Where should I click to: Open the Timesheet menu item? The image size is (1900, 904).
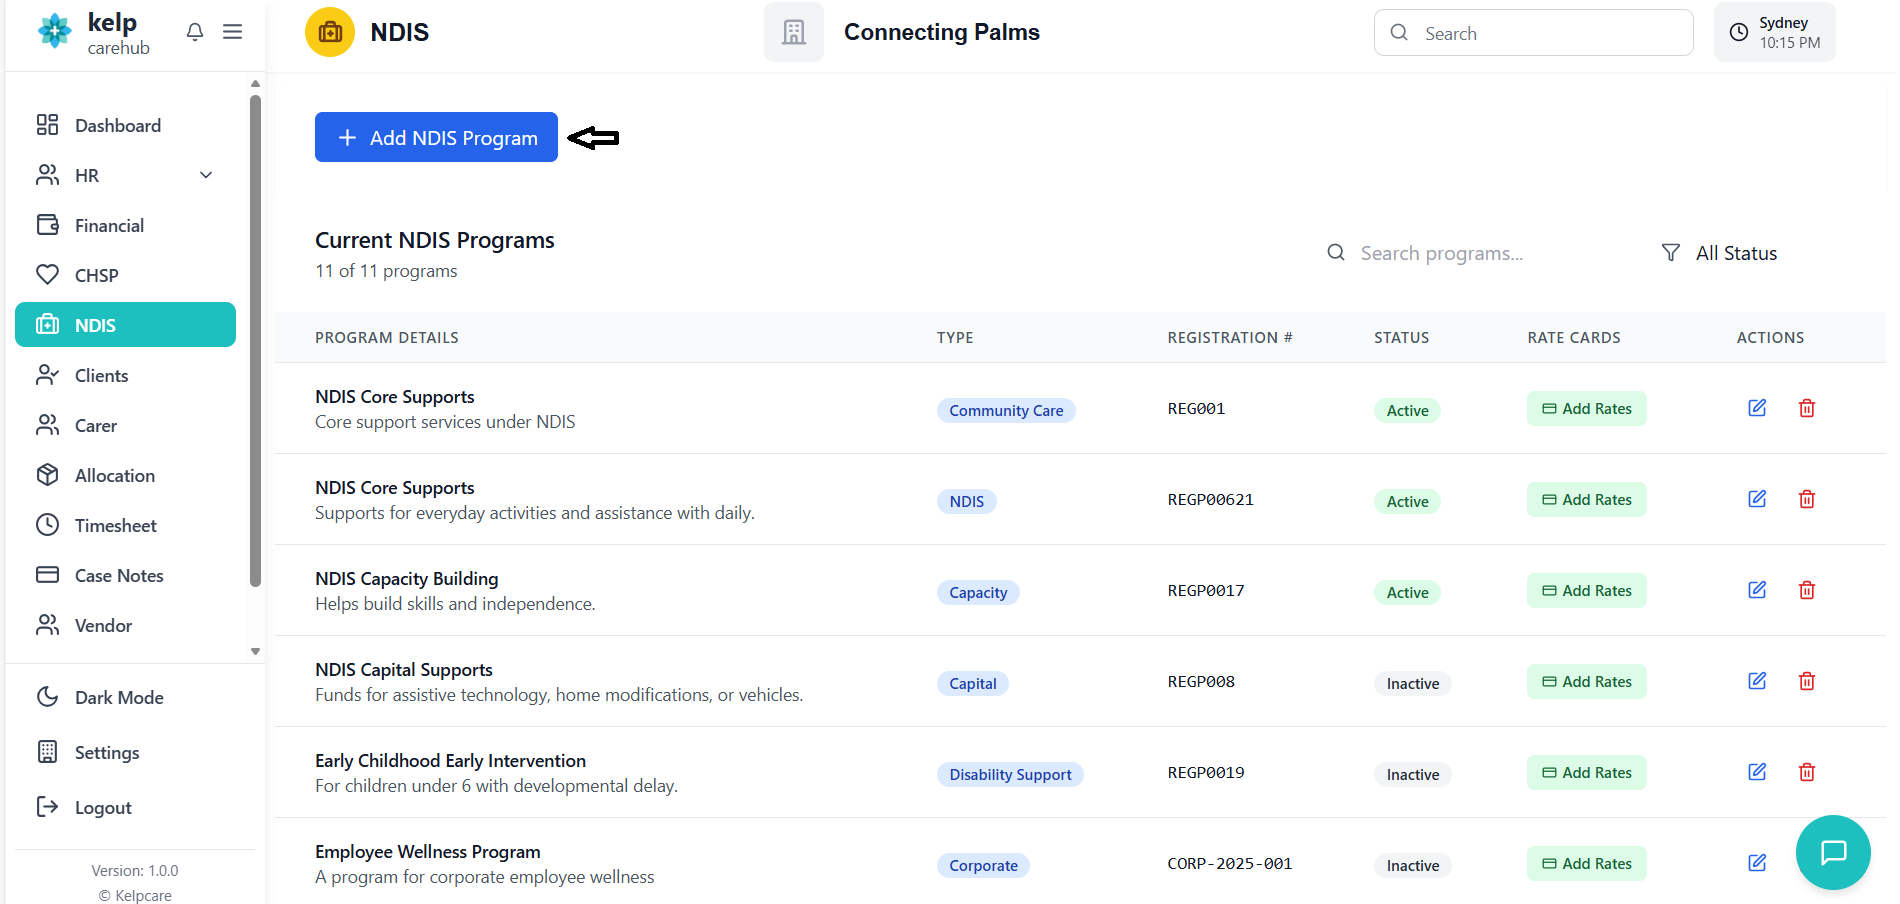(115, 525)
